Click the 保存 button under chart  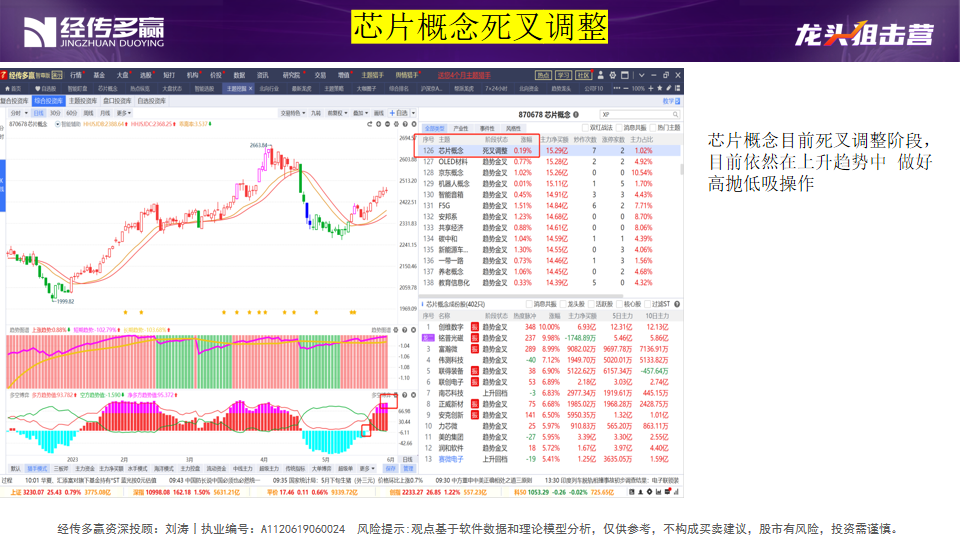(391, 469)
